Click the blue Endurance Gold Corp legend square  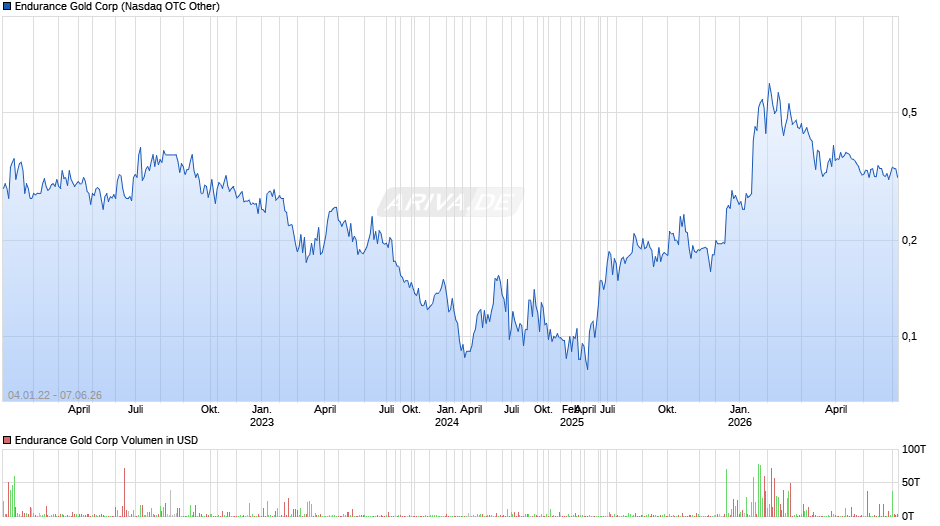(7, 7)
